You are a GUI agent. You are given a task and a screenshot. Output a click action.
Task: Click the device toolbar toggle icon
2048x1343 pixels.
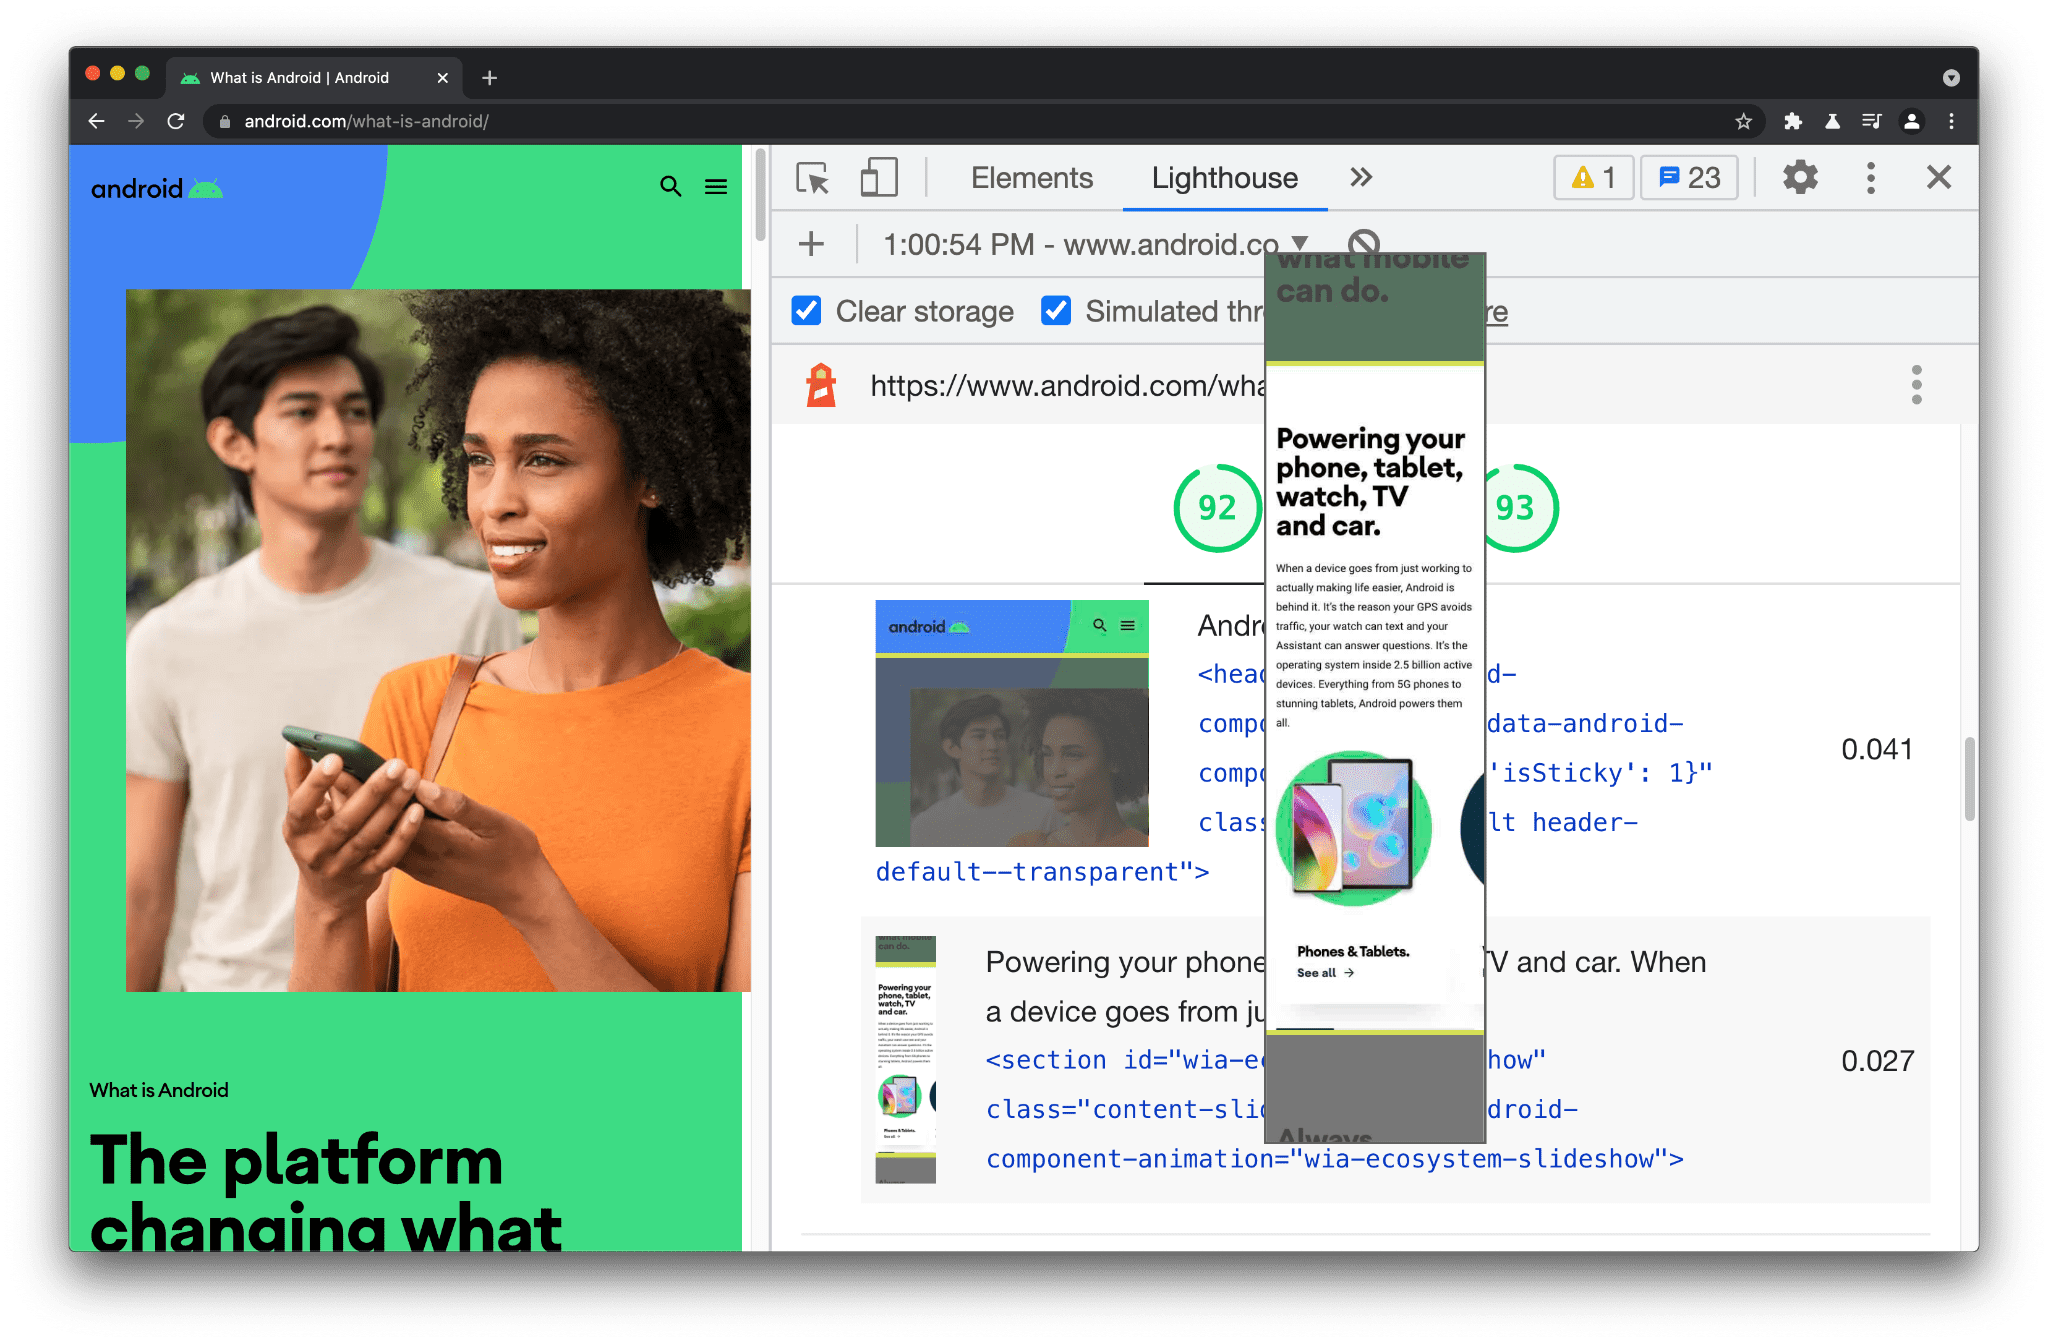coord(872,178)
